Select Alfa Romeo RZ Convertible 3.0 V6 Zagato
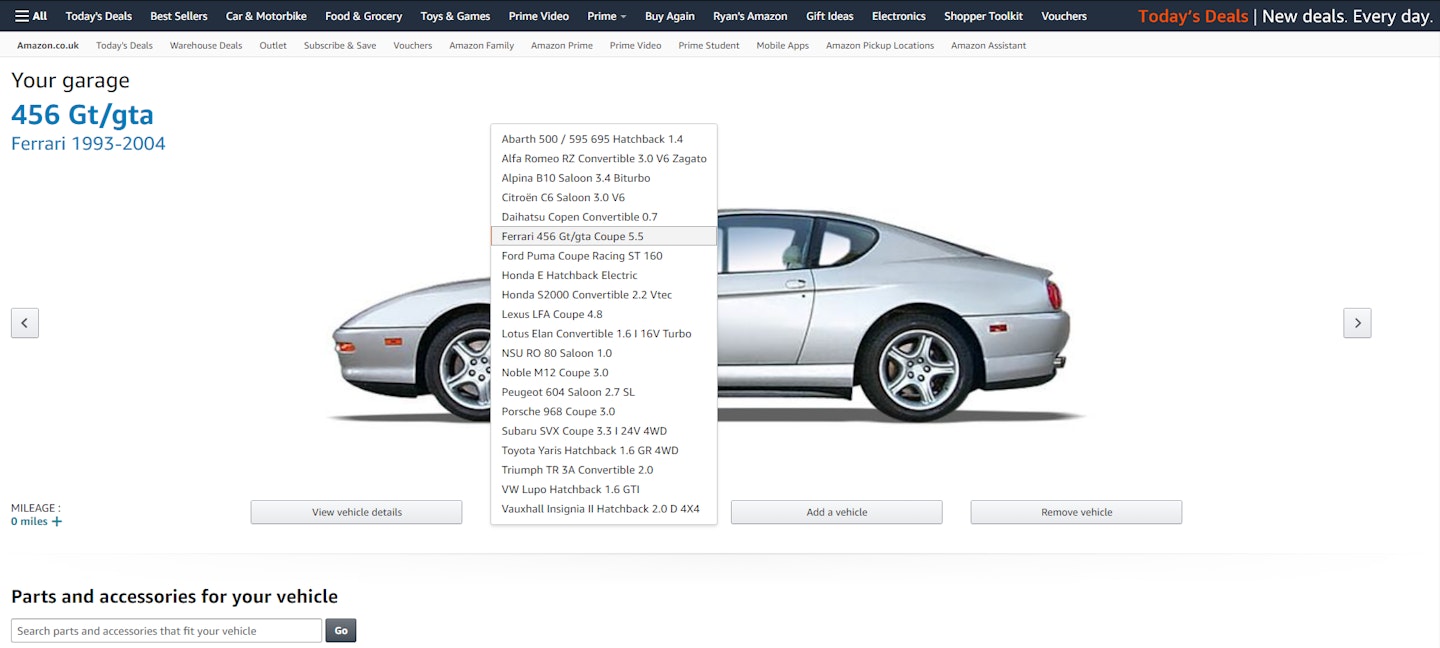The height and width of the screenshot is (648, 1440). 604,158
